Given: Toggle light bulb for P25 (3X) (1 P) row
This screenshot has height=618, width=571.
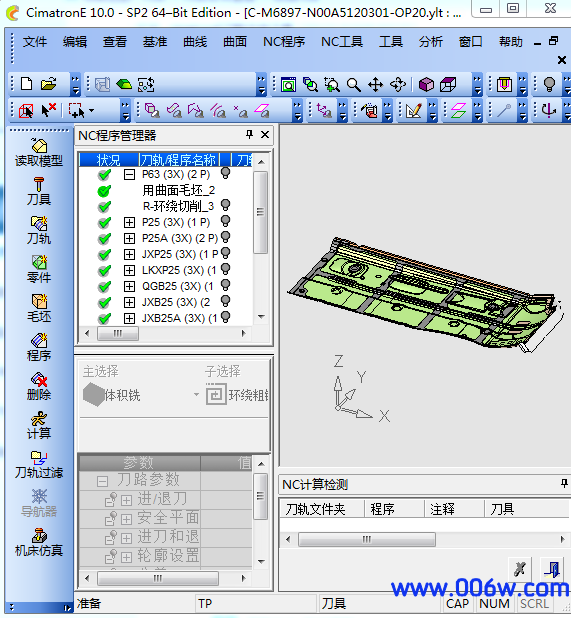Looking at the screenshot, I should pyautogui.click(x=225, y=221).
